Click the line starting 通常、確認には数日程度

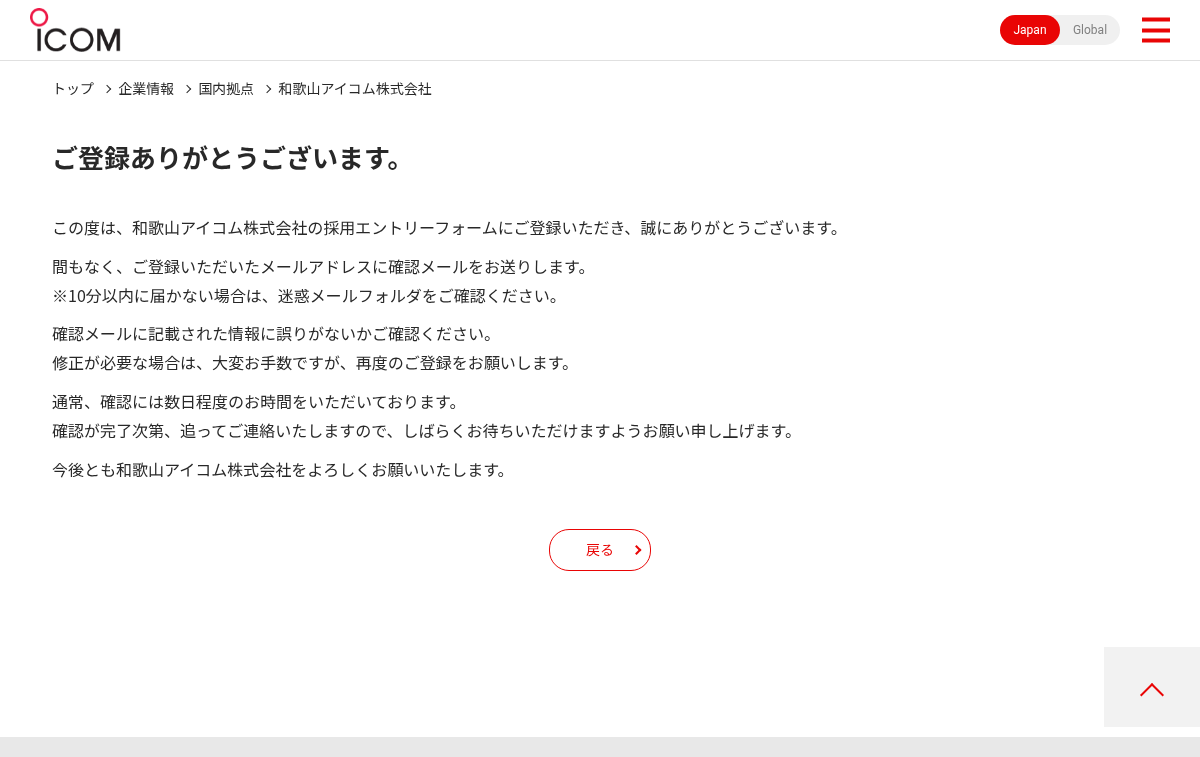[x=257, y=402]
